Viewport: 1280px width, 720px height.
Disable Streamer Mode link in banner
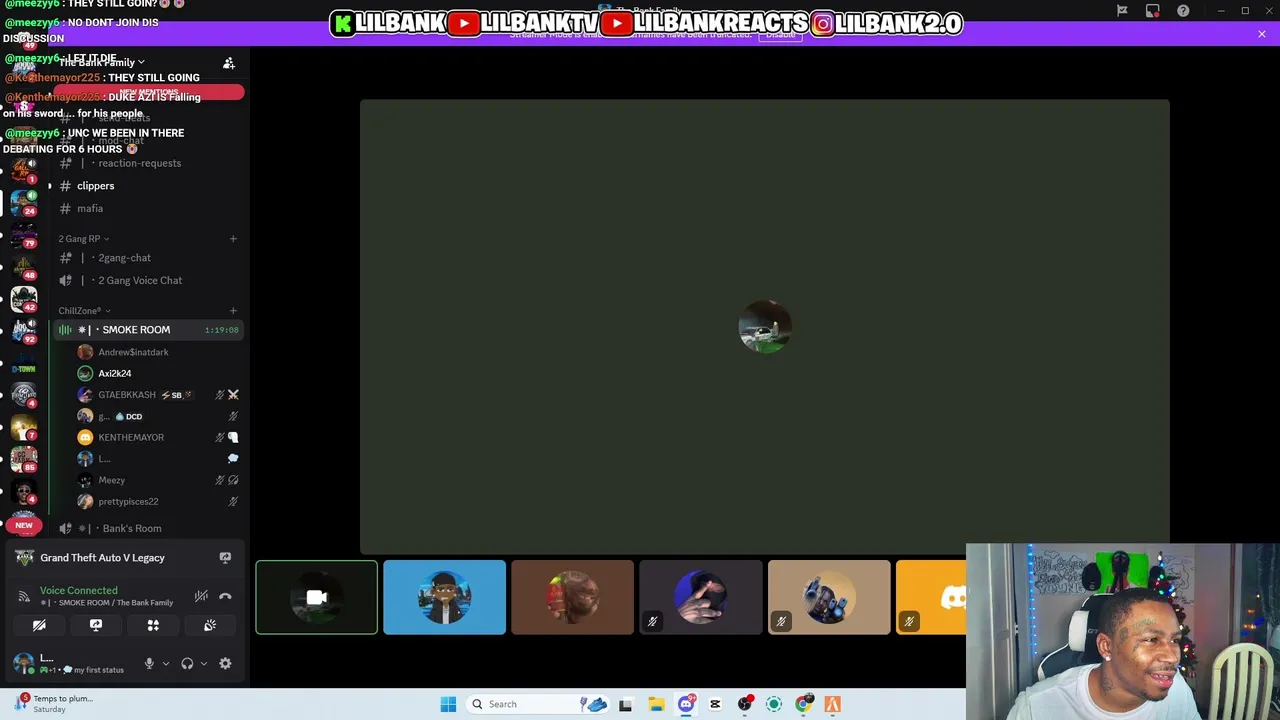pos(780,34)
